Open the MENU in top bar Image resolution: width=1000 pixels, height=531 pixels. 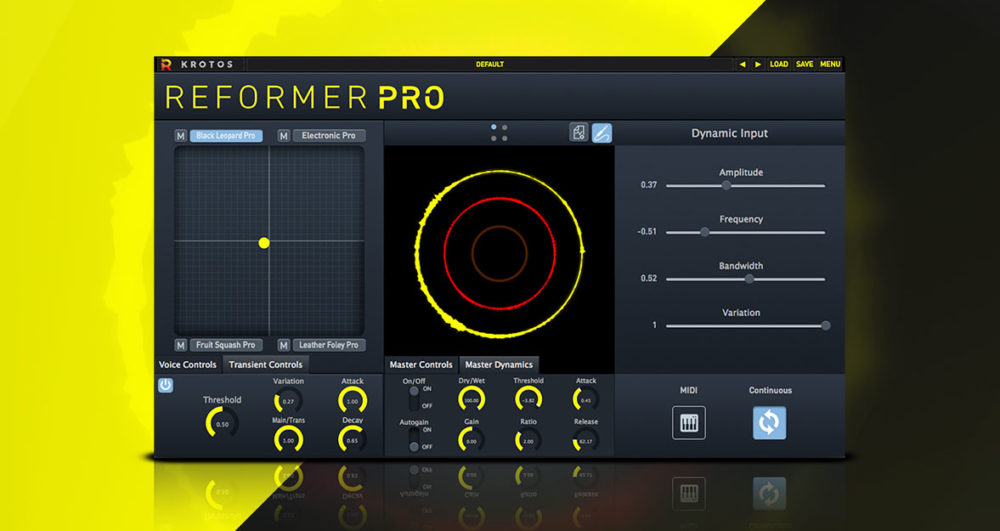coord(830,64)
